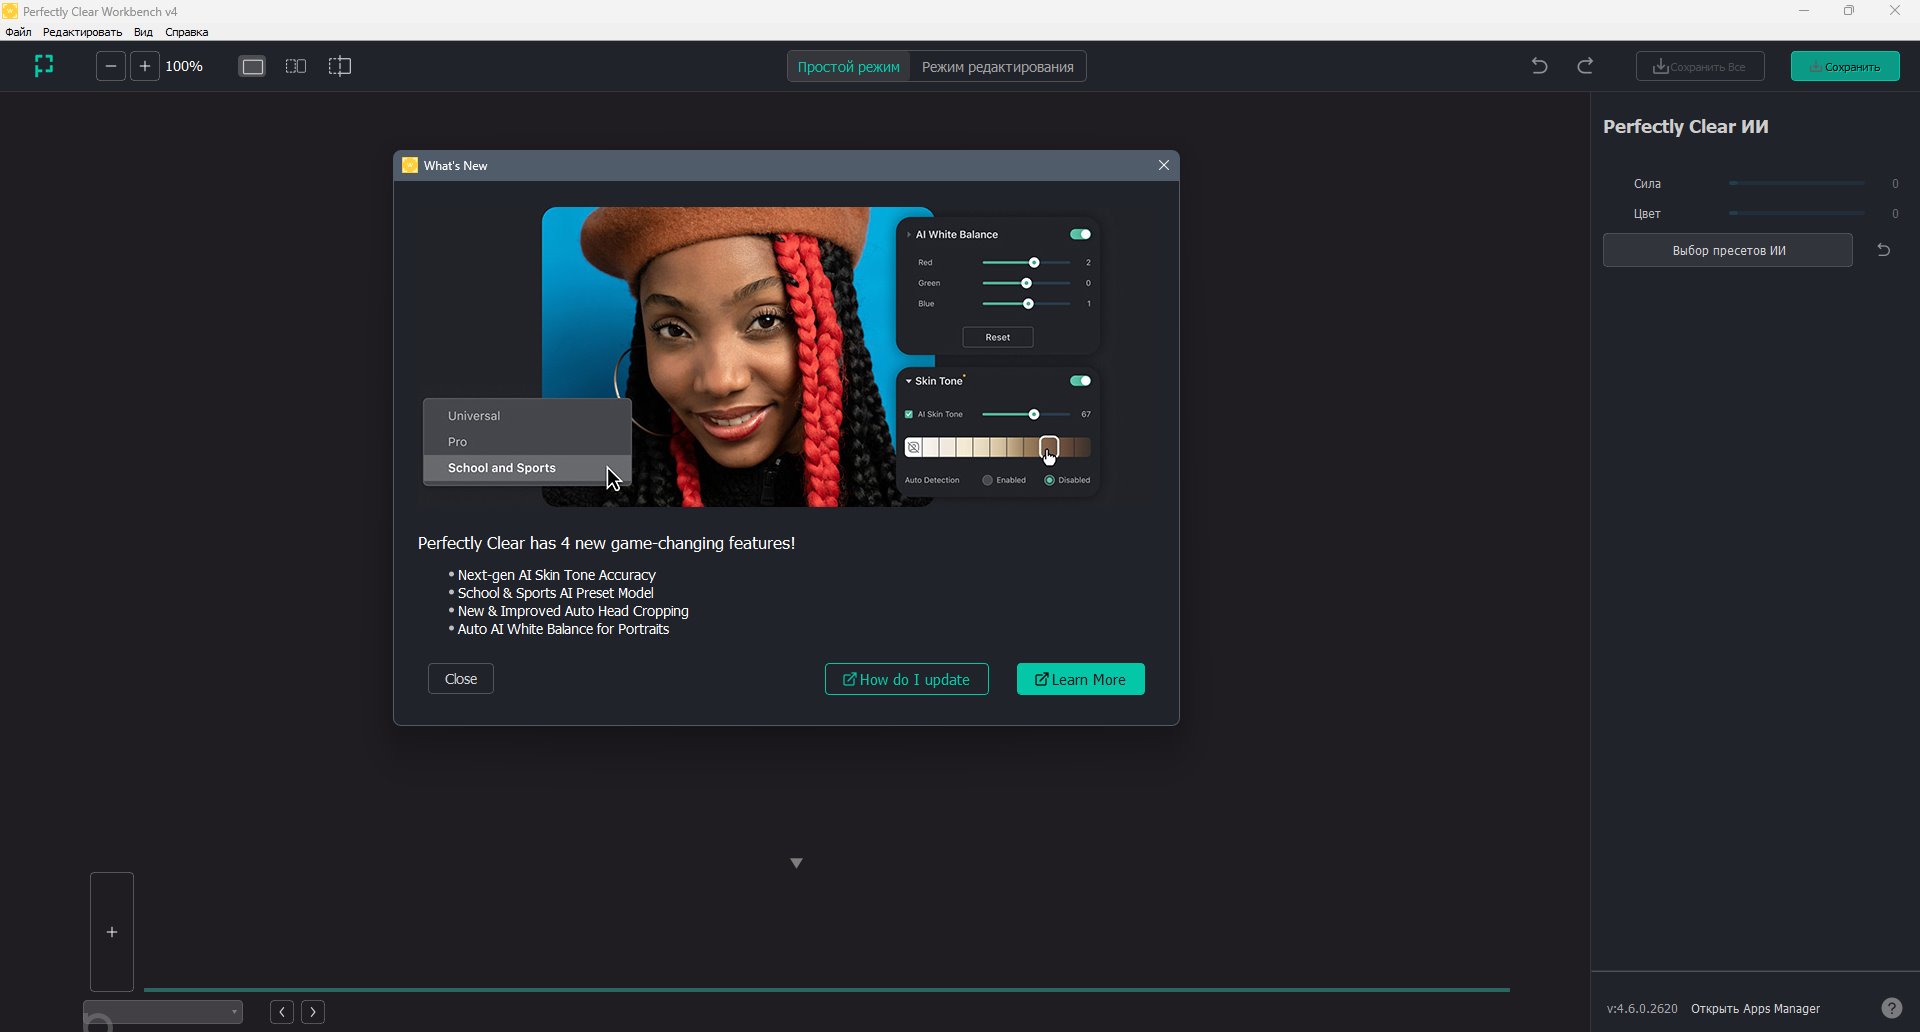Screen dimensions: 1920x1032
Task: Open the Справка menu
Action: [x=186, y=32]
